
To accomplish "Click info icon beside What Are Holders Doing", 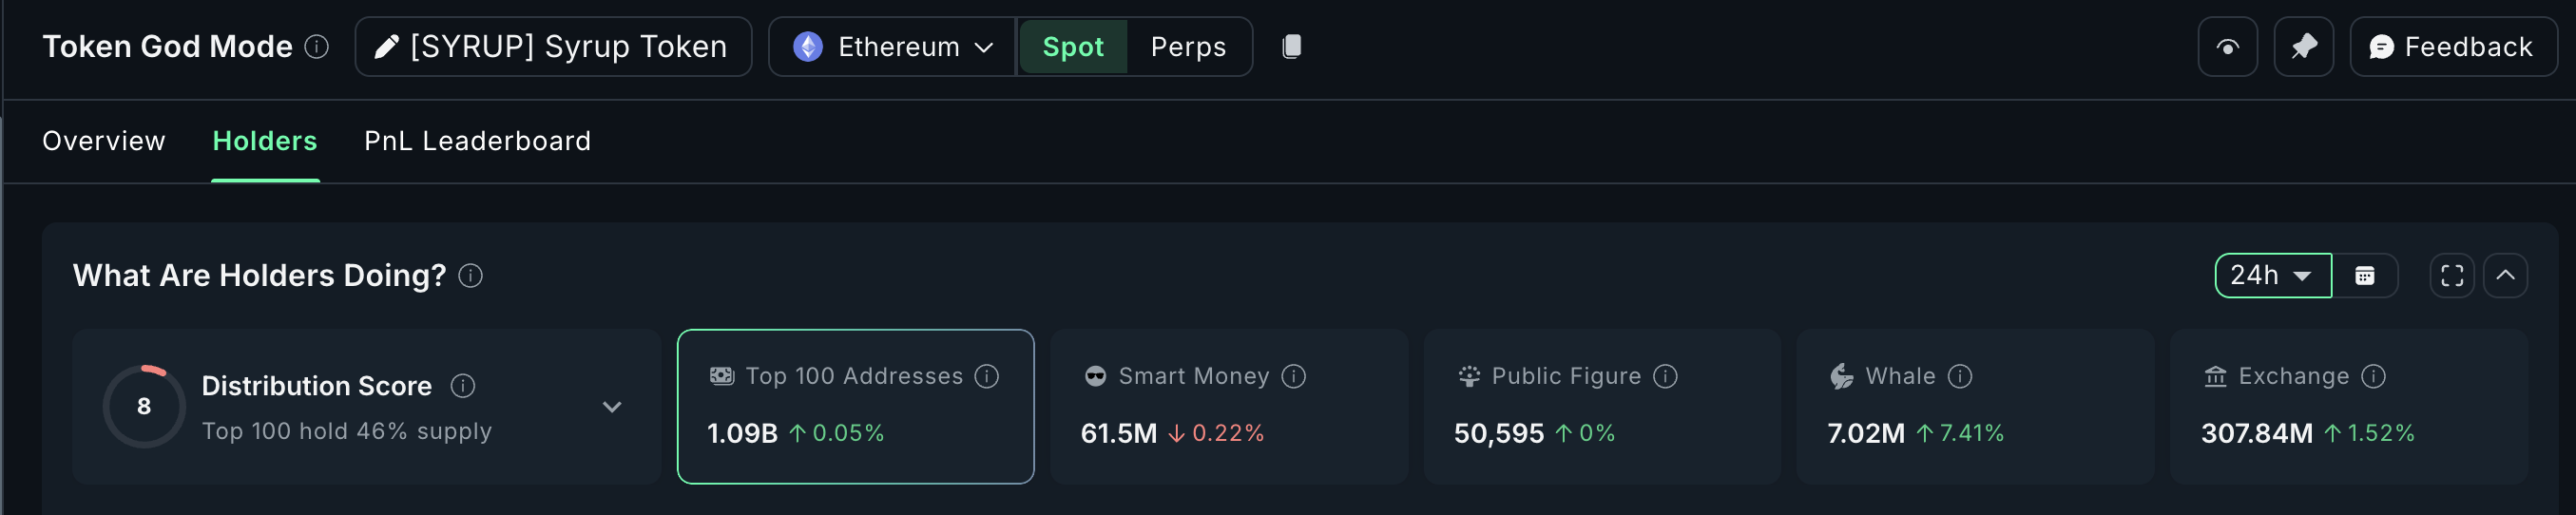I will [x=470, y=276].
